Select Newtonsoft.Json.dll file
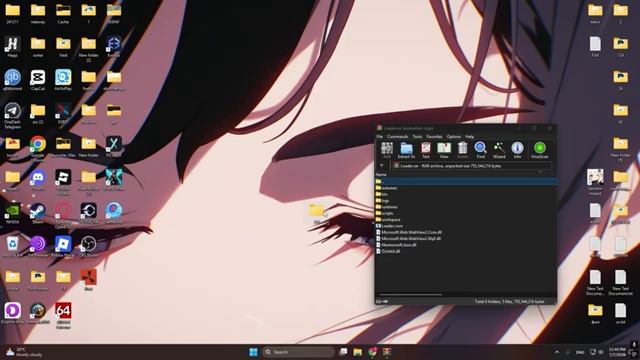Image resolution: width=640 pixels, height=360 pixels. coord(396,245)
